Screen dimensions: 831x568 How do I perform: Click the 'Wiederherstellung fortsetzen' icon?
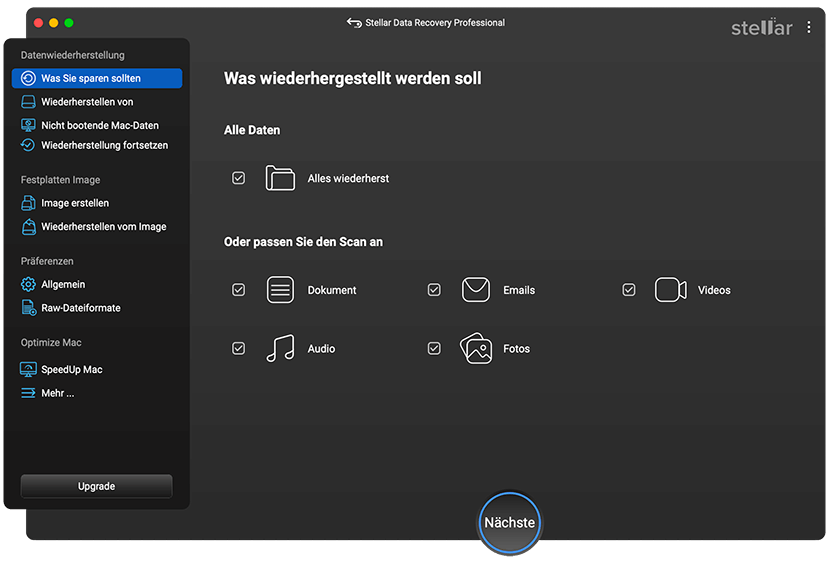[28, 145]
